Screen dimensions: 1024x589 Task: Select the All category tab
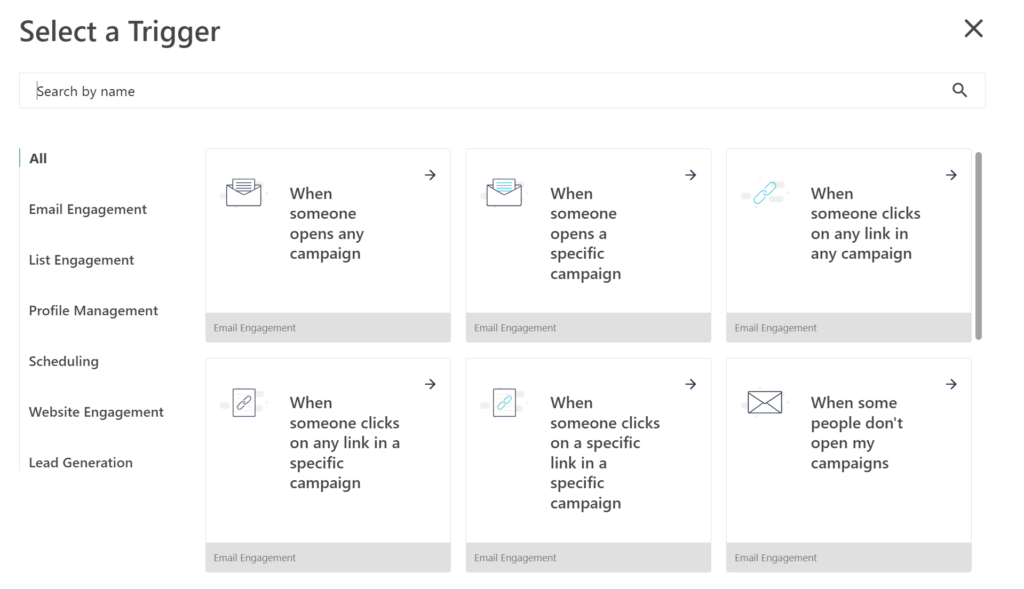point(38,158)
